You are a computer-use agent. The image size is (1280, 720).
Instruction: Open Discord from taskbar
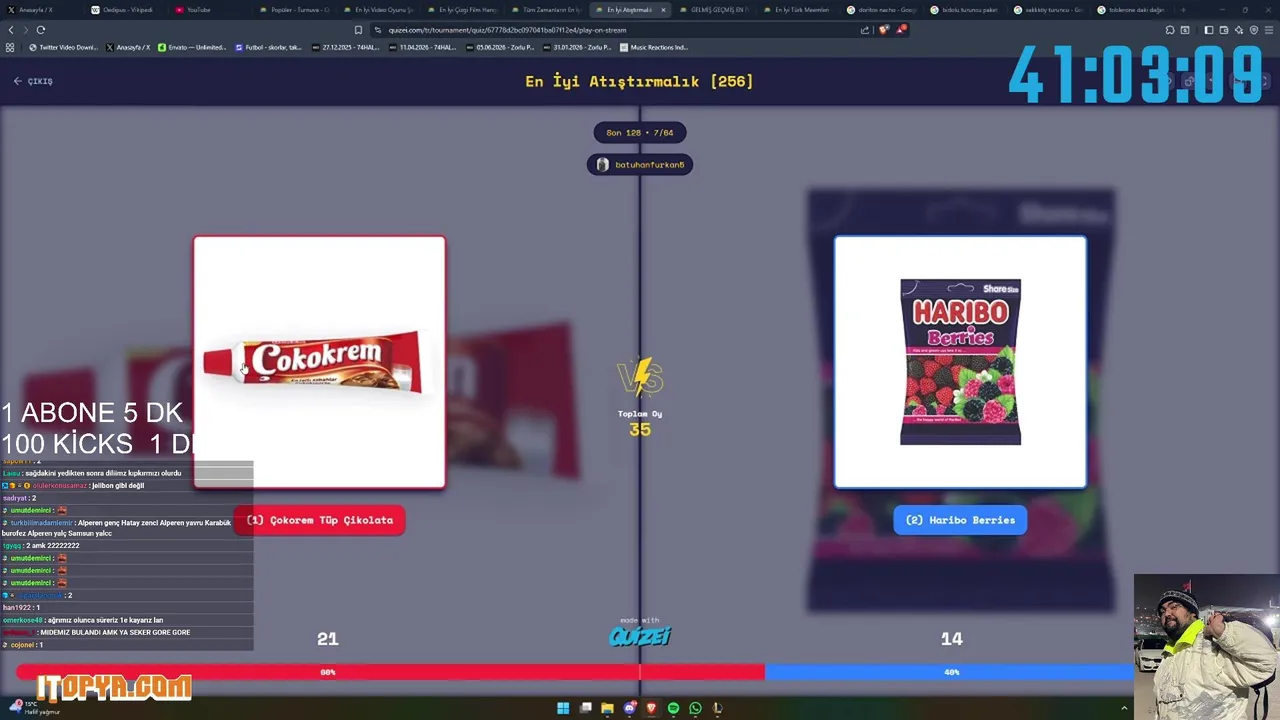(x=629, y=708)
